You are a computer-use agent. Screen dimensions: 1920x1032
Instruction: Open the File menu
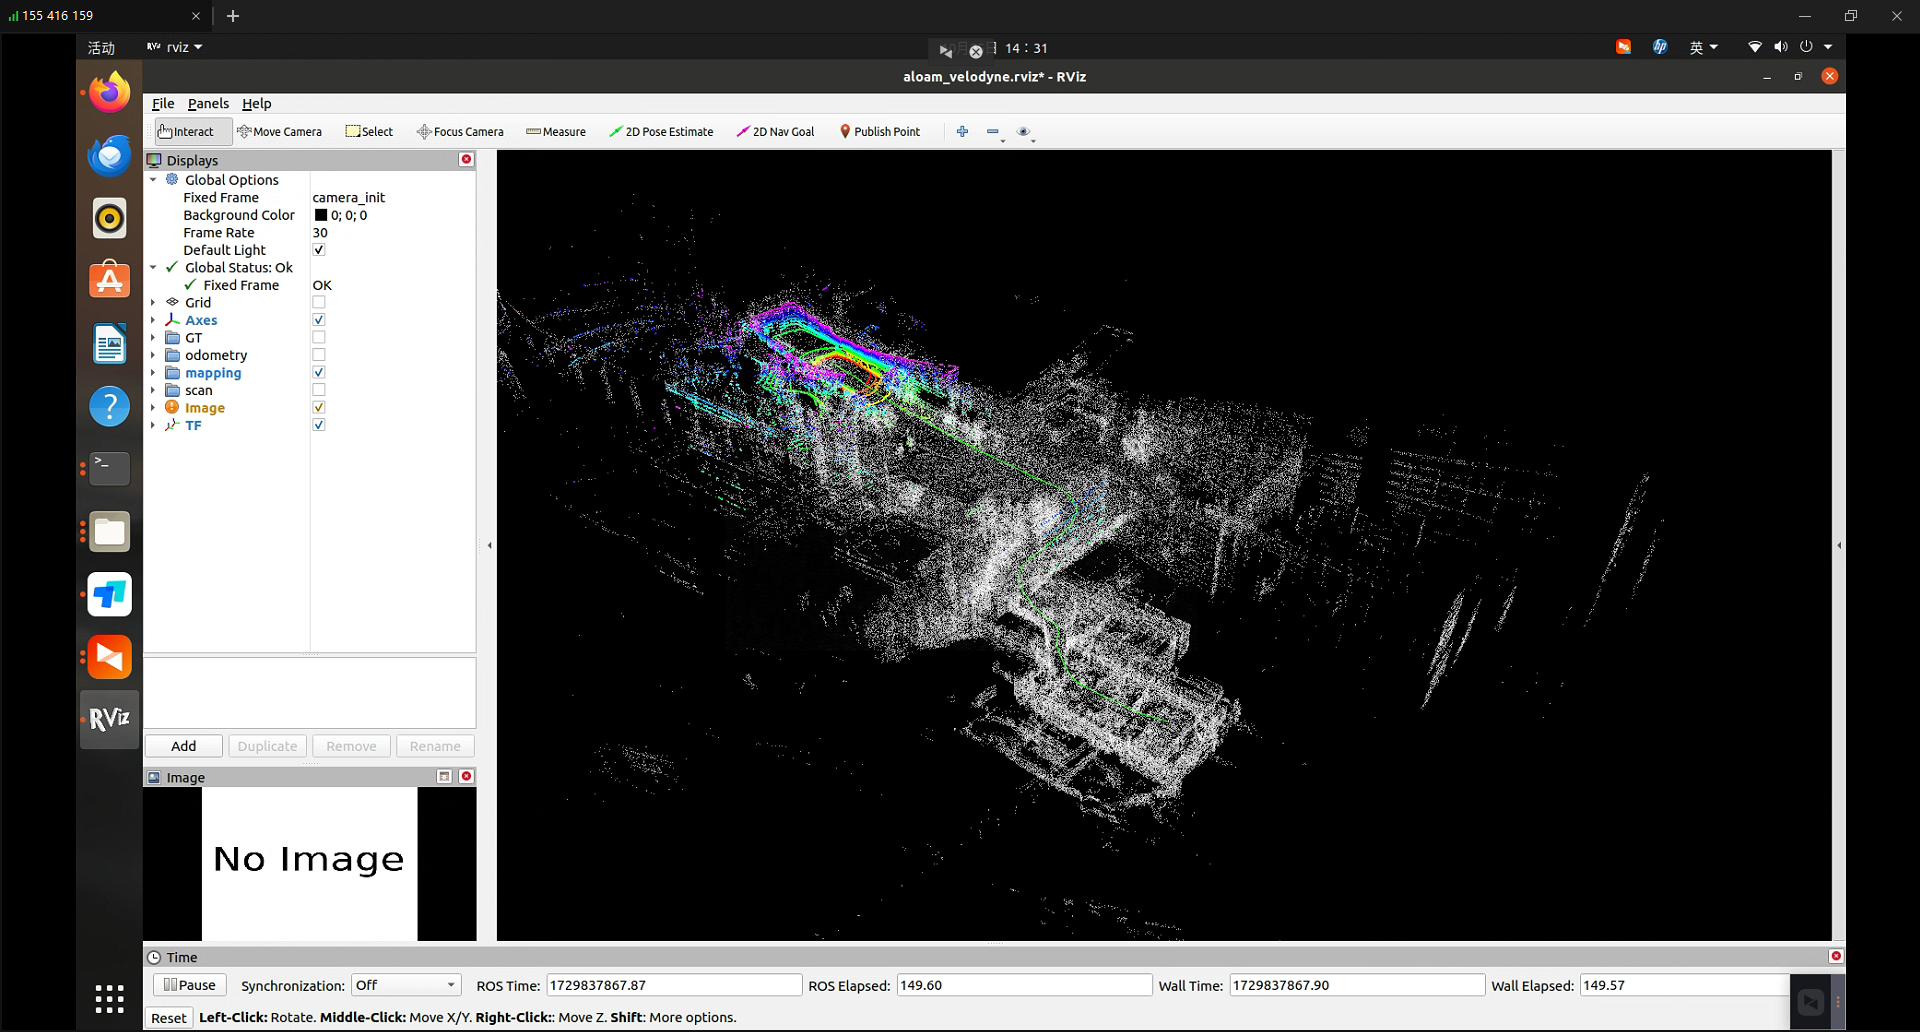163,104
